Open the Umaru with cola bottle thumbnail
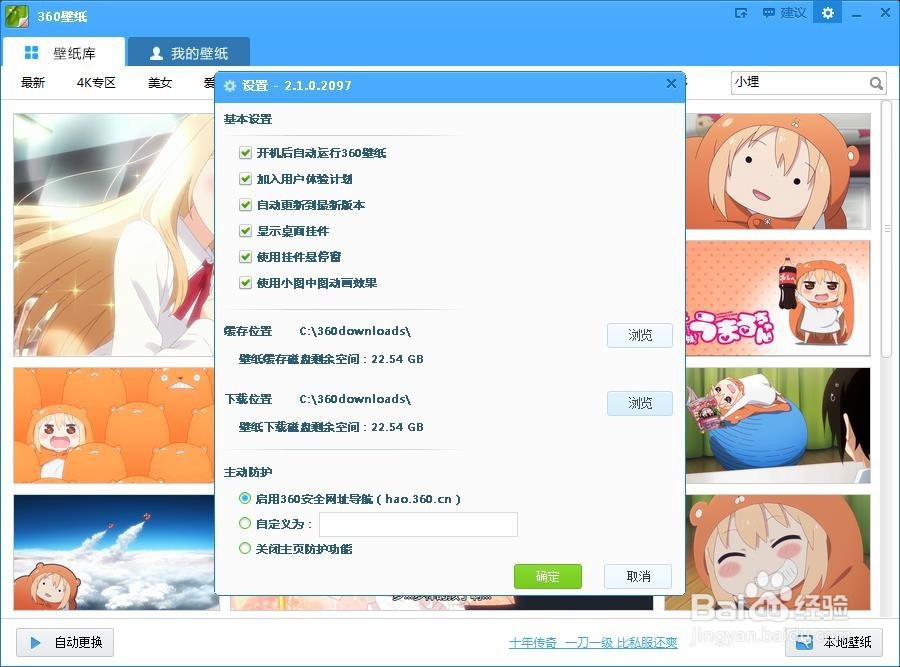 [x=778, y=298]
